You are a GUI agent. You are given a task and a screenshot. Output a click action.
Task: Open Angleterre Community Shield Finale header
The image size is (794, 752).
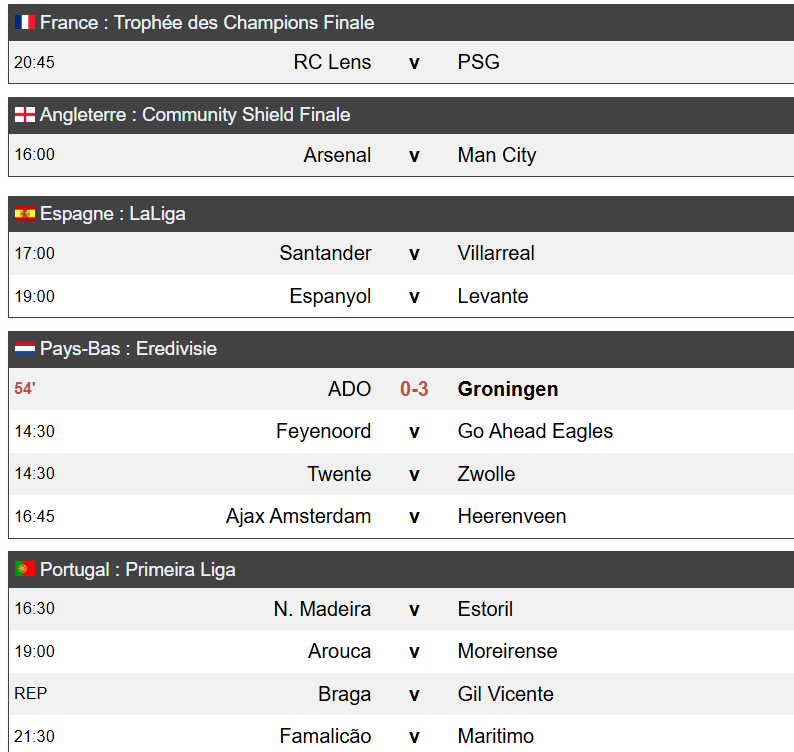pyautogui.click(x=401, y=115)
